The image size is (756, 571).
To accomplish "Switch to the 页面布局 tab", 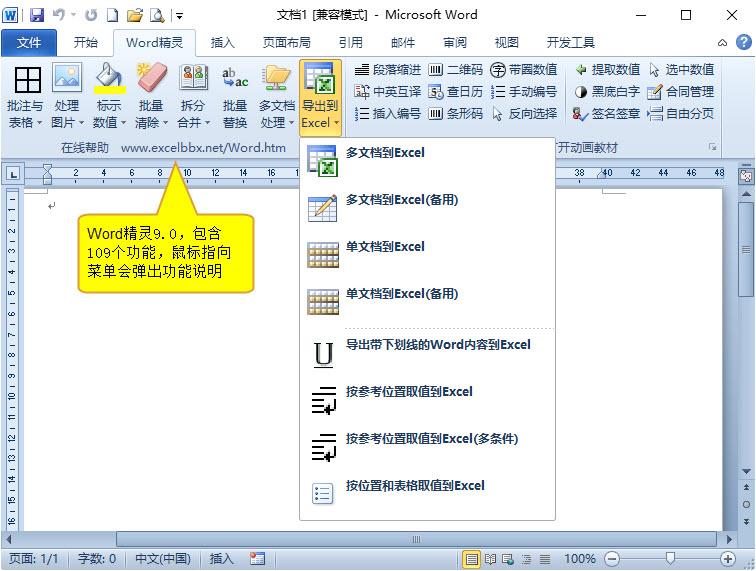I will [x=286, y=43].
